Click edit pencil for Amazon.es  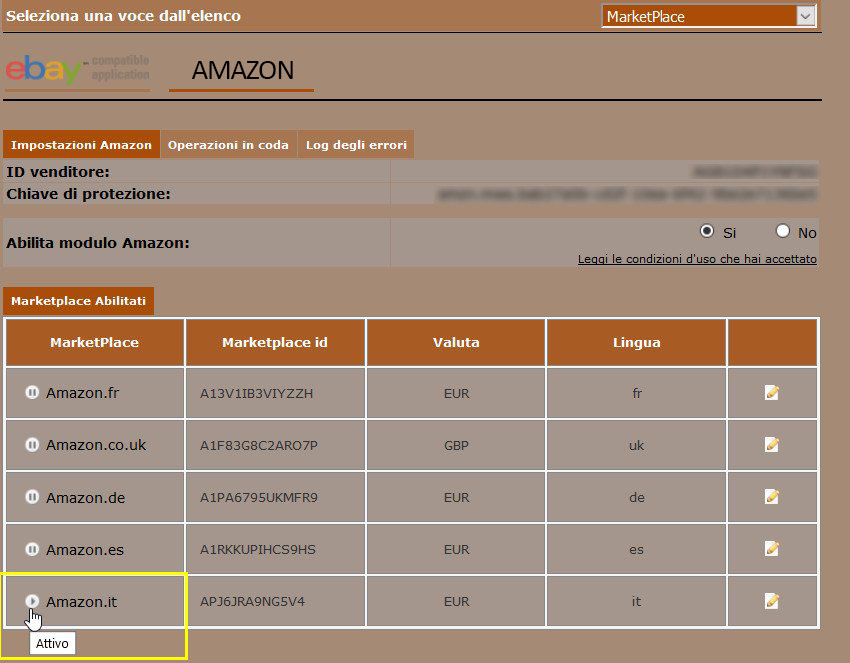pyautogui.click(x=771, y=549)
